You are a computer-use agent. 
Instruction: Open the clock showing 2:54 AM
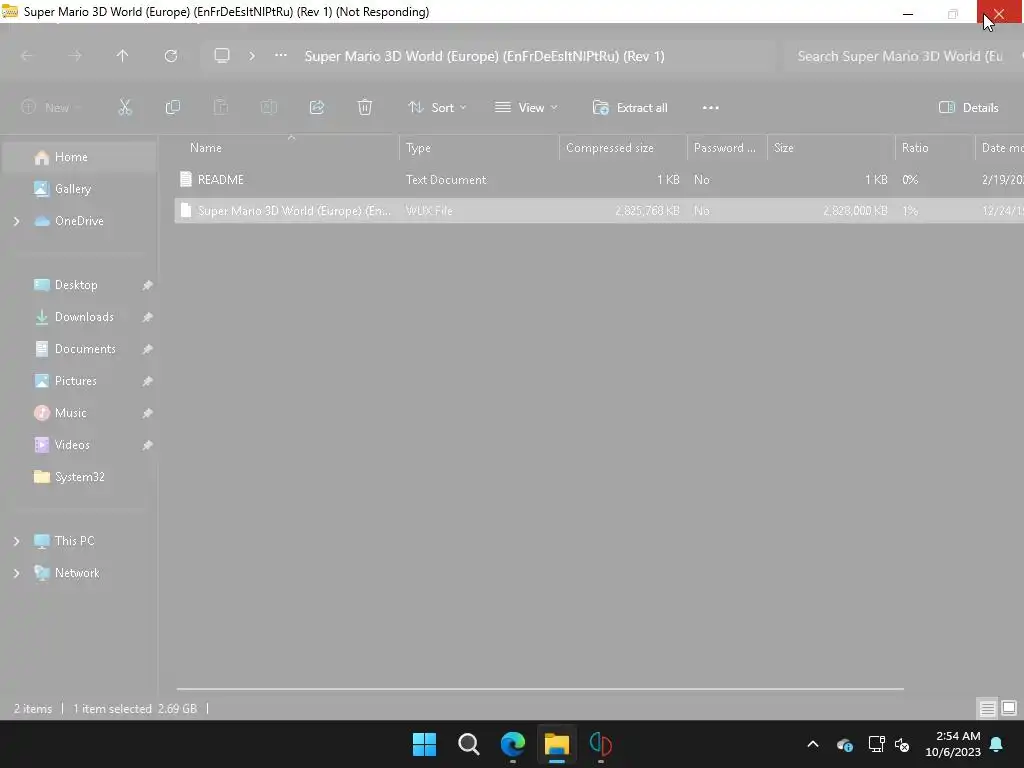coord(953,744)
